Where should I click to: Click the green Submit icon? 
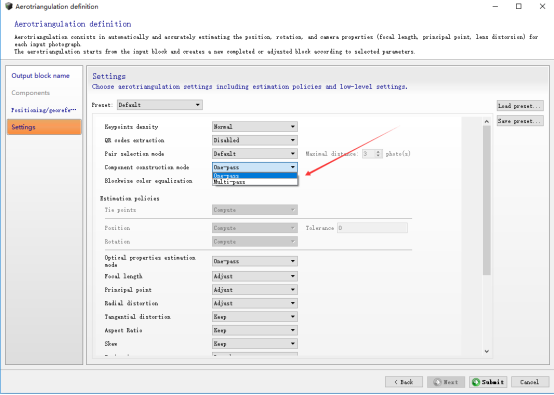point(476,382)
